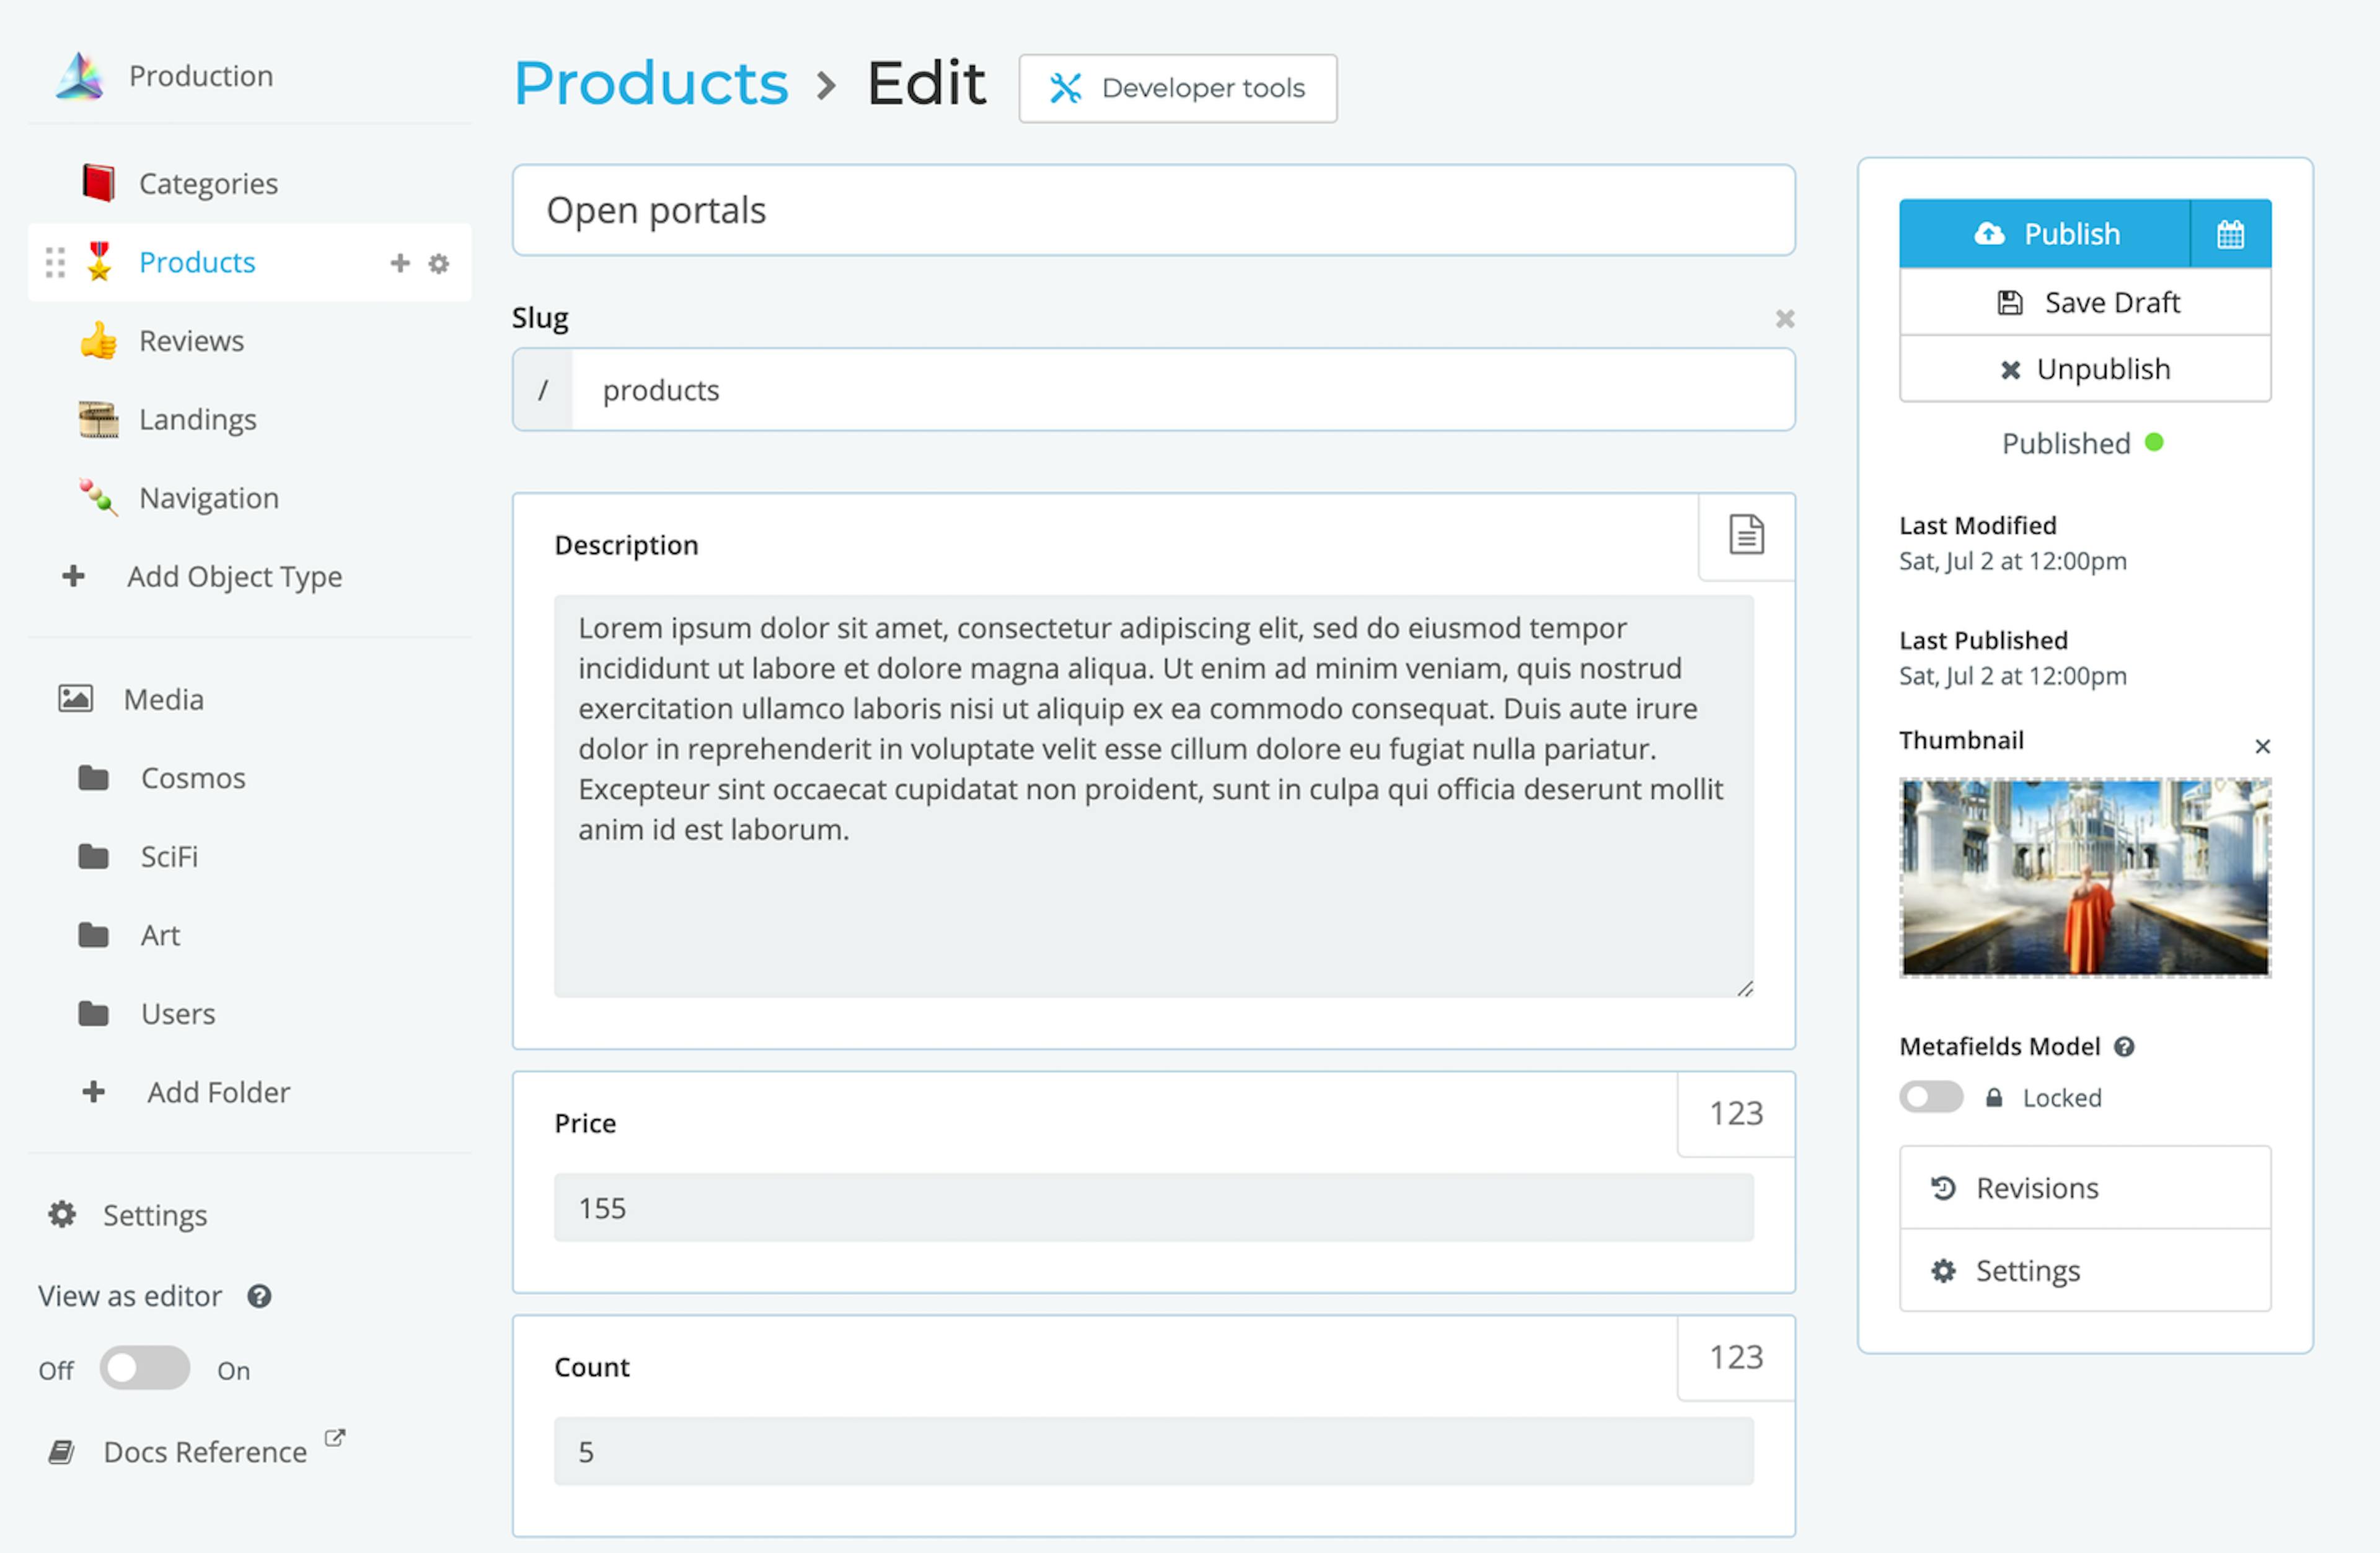Remove the Thumbnail with x
This screenshot has height=1553, width=2380.
click(2262, 746)
